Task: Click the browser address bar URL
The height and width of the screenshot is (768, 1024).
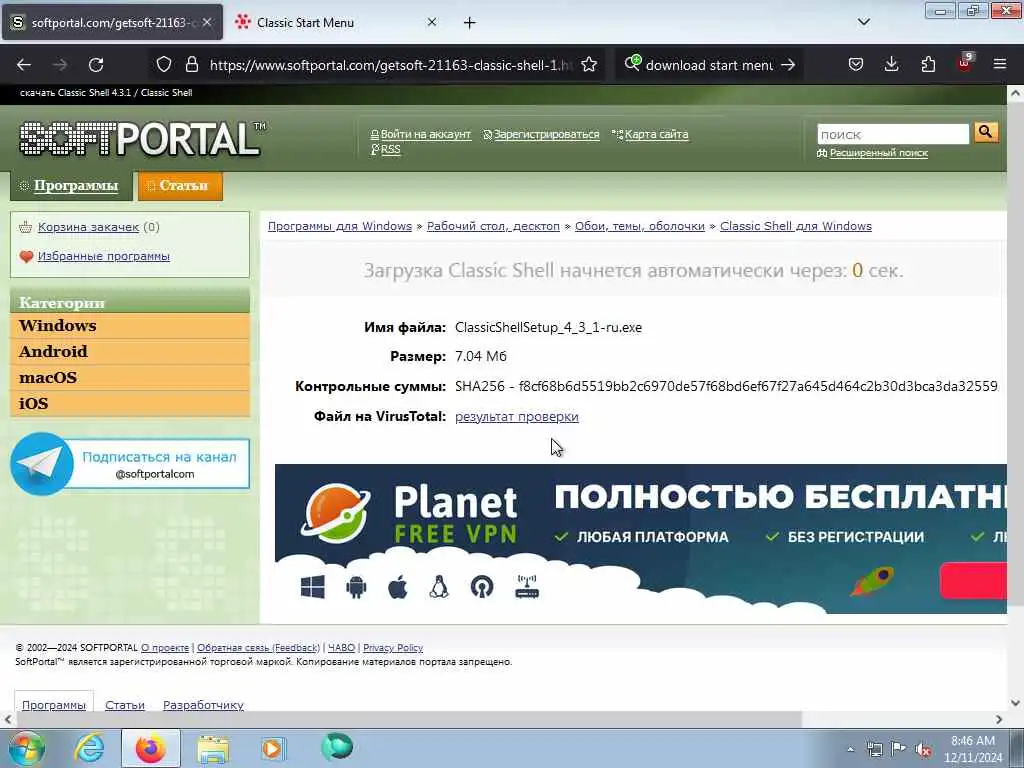Action: coord(391,65)
